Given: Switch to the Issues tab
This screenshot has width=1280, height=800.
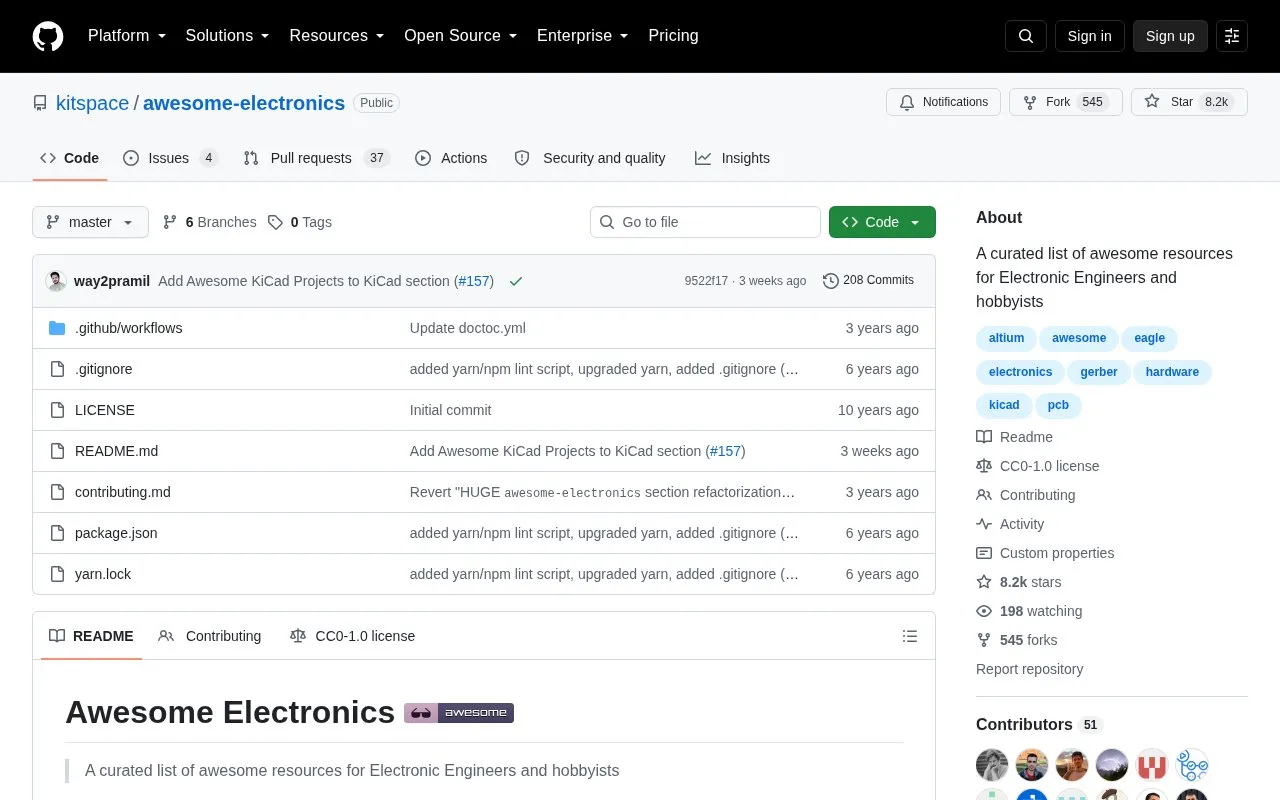Looking at the screenshot, I should coord(170,158).
